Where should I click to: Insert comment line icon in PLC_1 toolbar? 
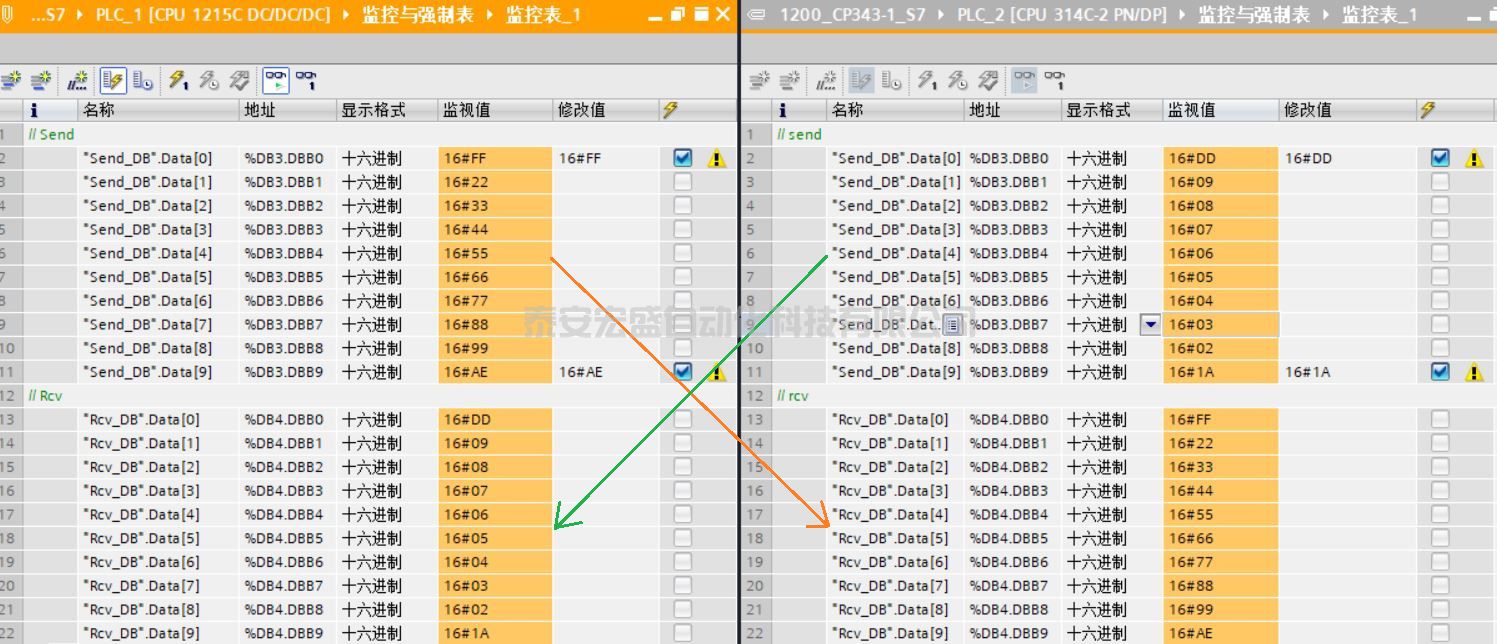click(x=77, y=81)
